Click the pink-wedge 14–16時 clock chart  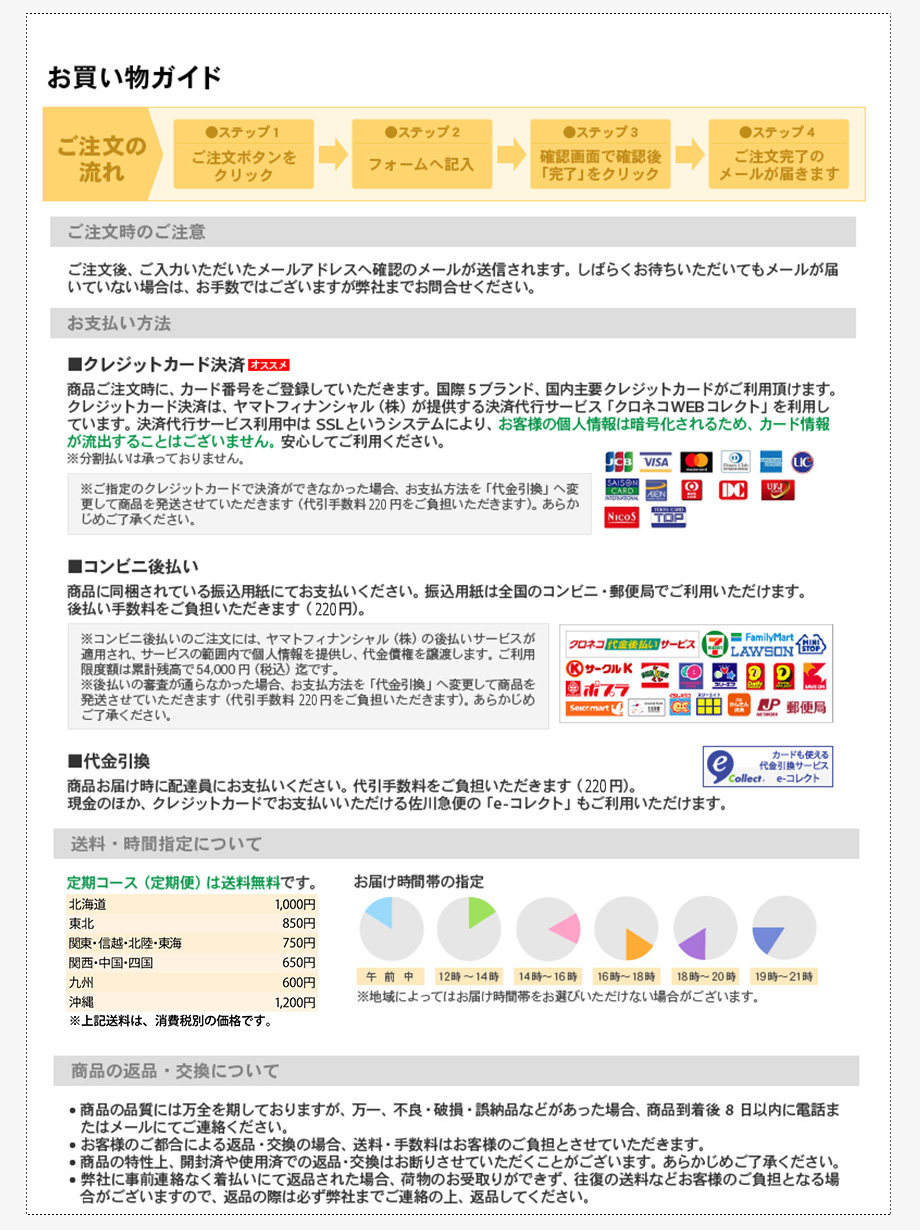click(x=548, y=928)
